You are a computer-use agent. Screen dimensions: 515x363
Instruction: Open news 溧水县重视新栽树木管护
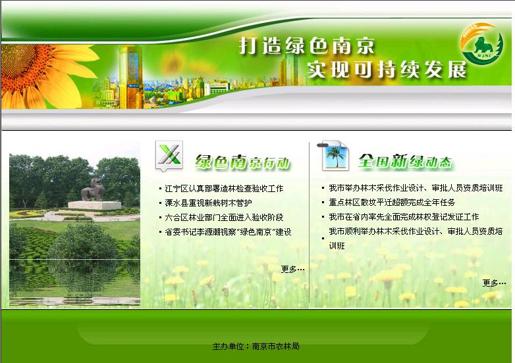[x=208, y=203]
